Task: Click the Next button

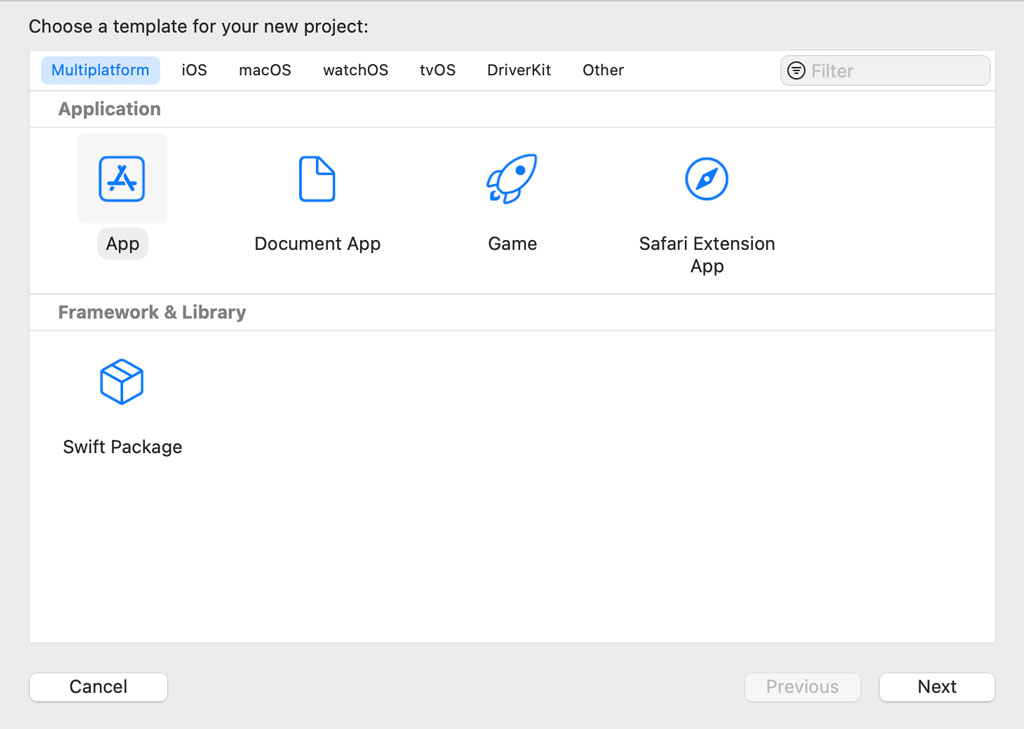Action: tap(936, 687)
